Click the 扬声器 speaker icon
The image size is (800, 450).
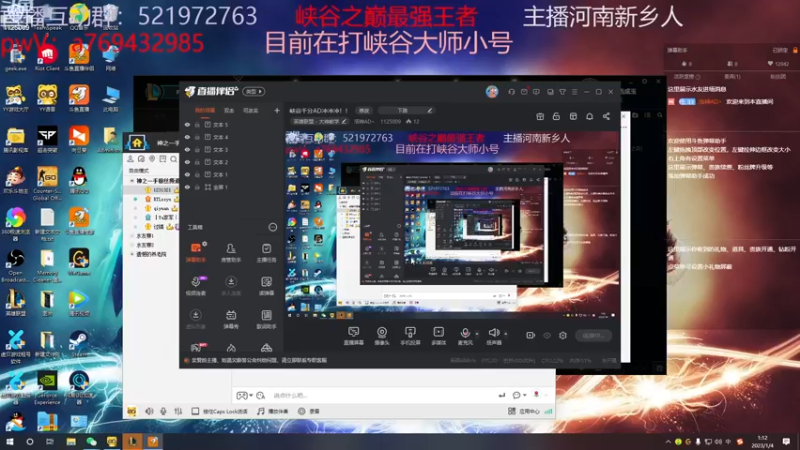pos(494,333)
